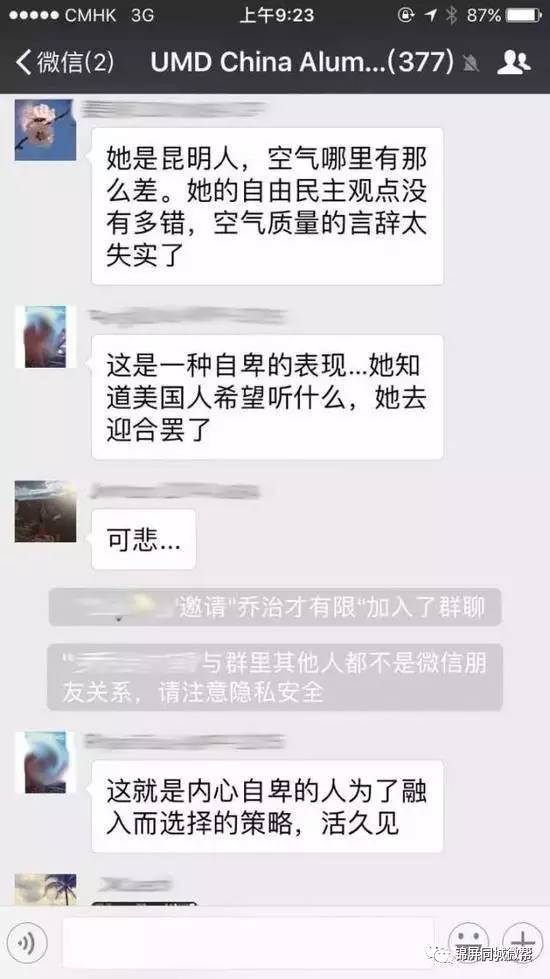This screenshot has height=979, width=550.
Task: Tap the message text input field
Action: (247, 943)
